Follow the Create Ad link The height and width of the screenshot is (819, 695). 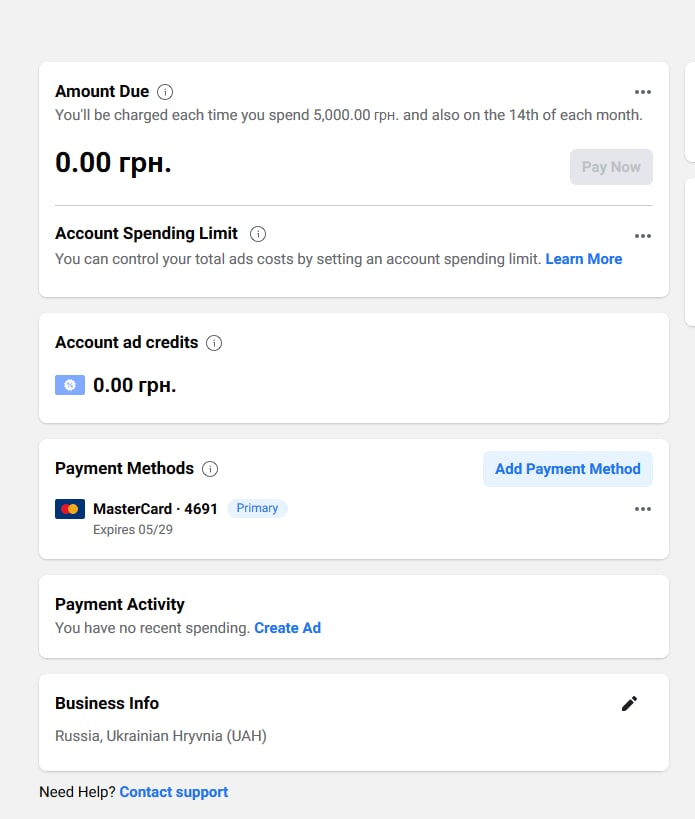click(x=287, y=628)
